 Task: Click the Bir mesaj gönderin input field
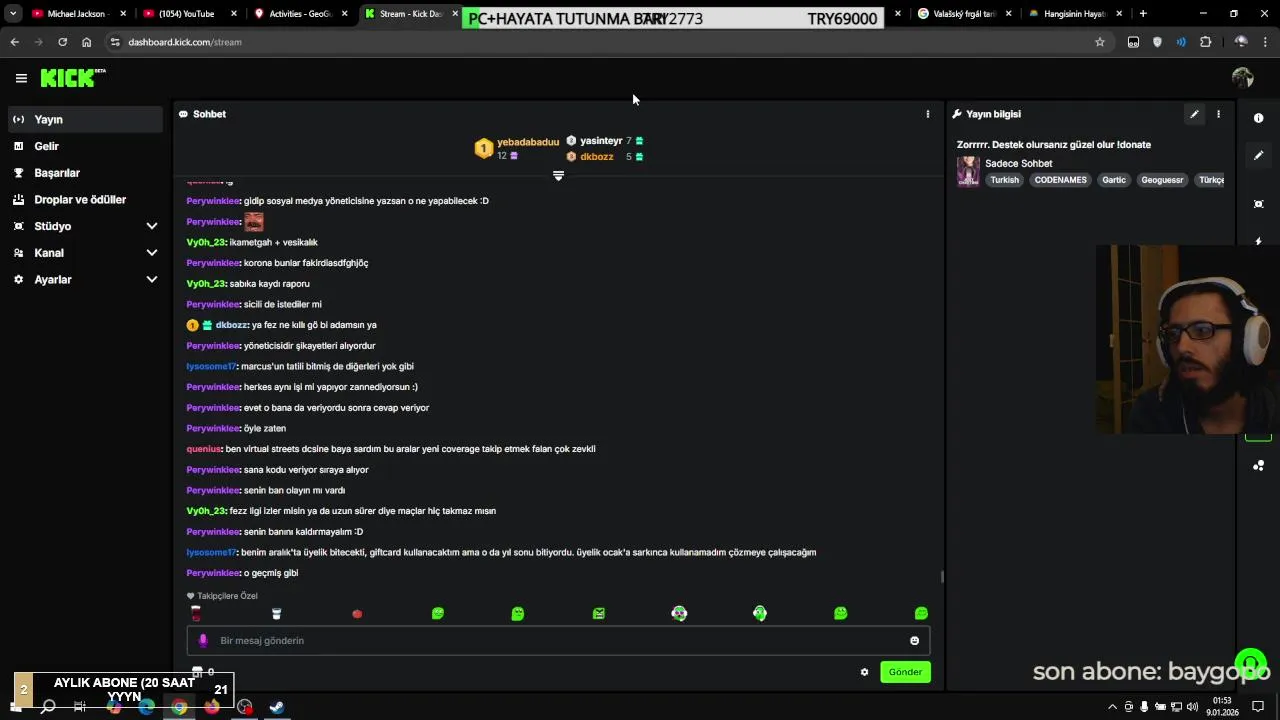(558, 641)
